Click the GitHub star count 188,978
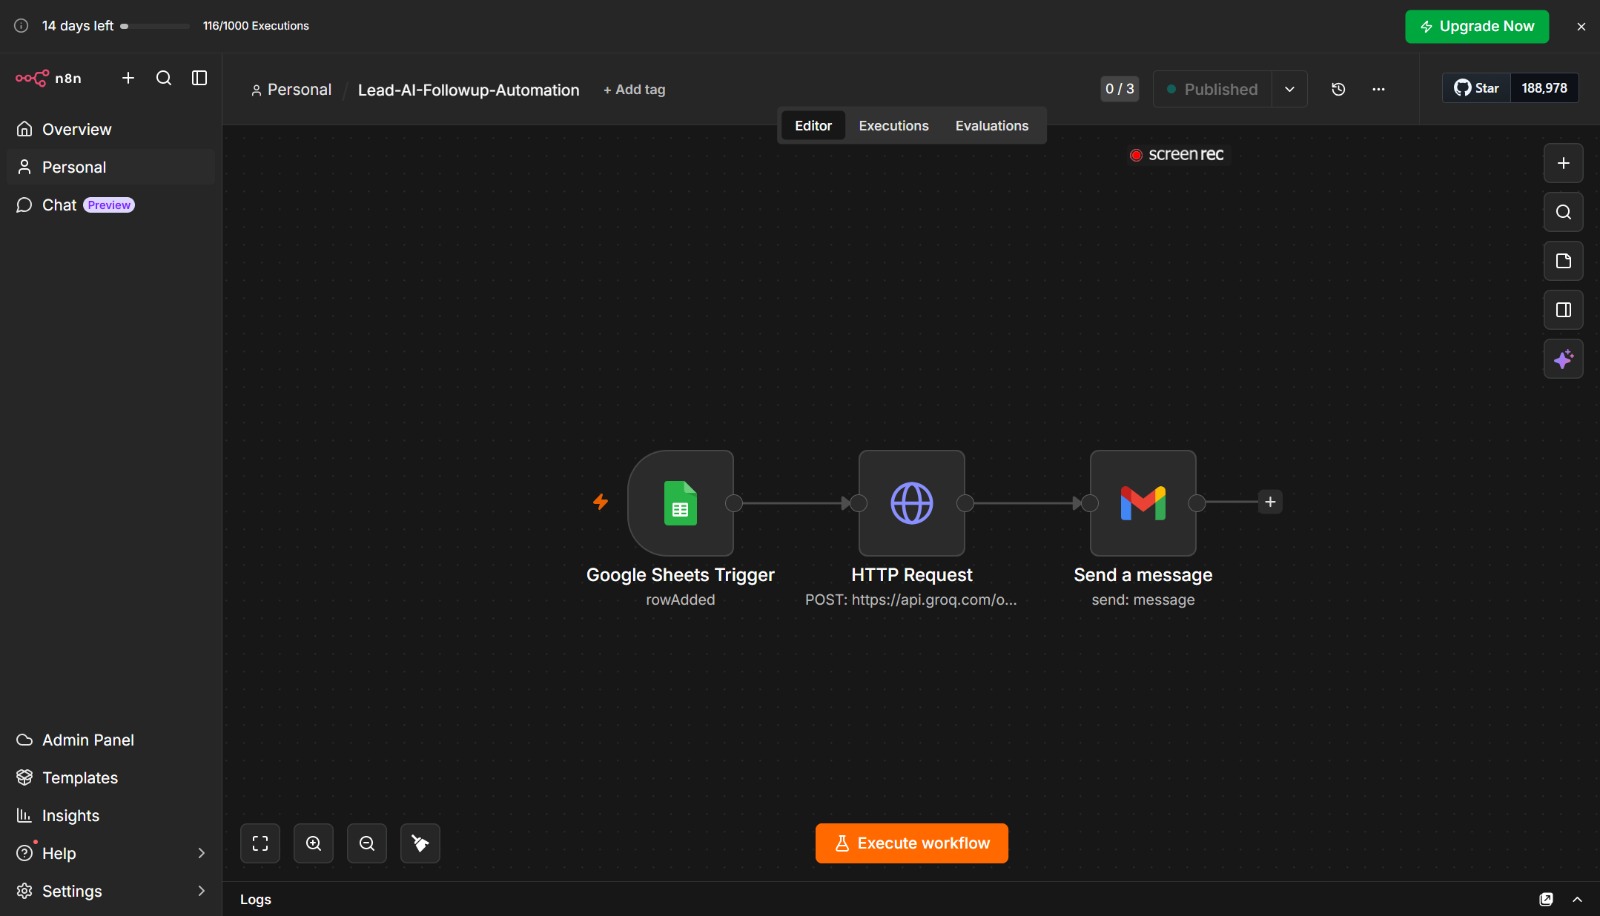 click(1544, 88)
